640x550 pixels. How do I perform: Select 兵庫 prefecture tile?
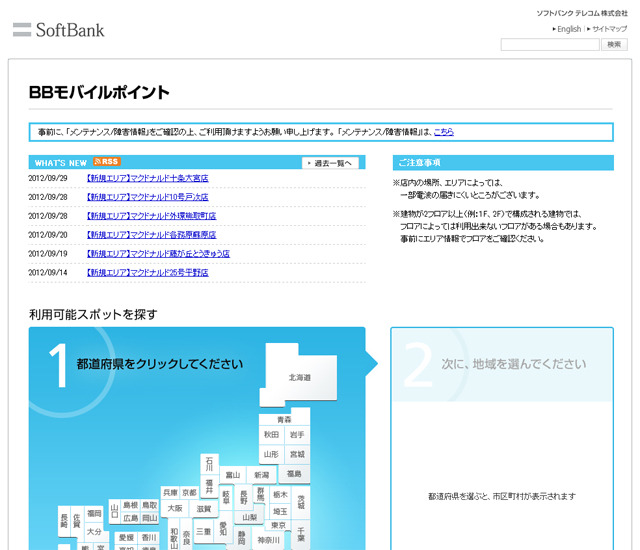coord(170,492)
